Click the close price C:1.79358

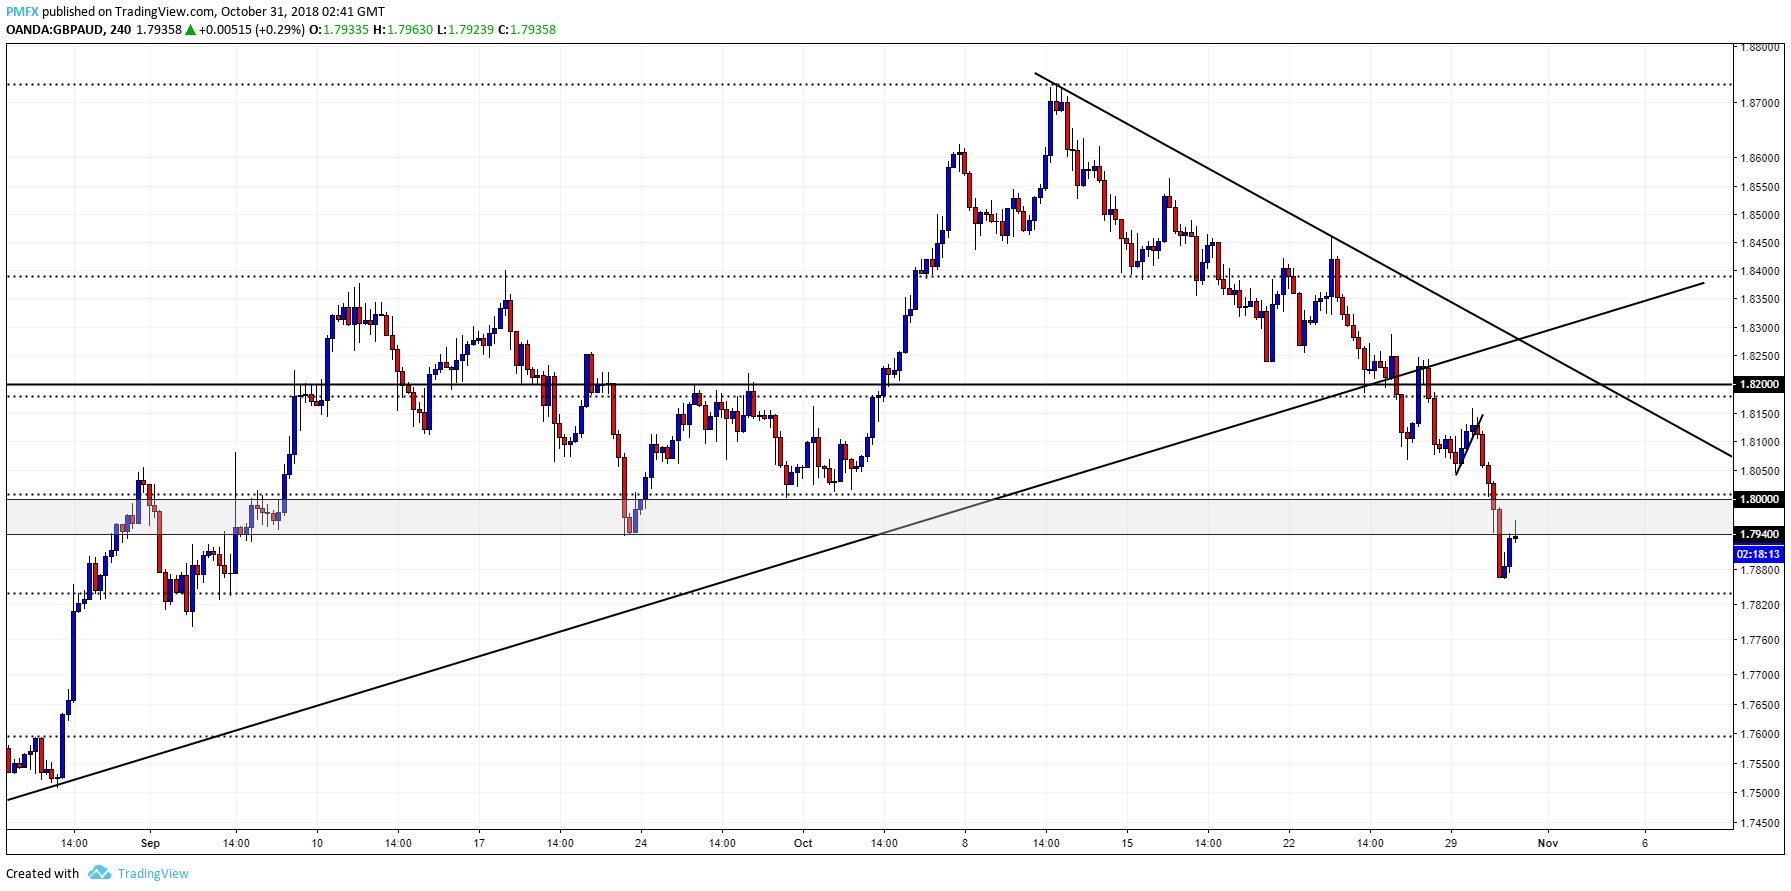[x=527, y=29]
